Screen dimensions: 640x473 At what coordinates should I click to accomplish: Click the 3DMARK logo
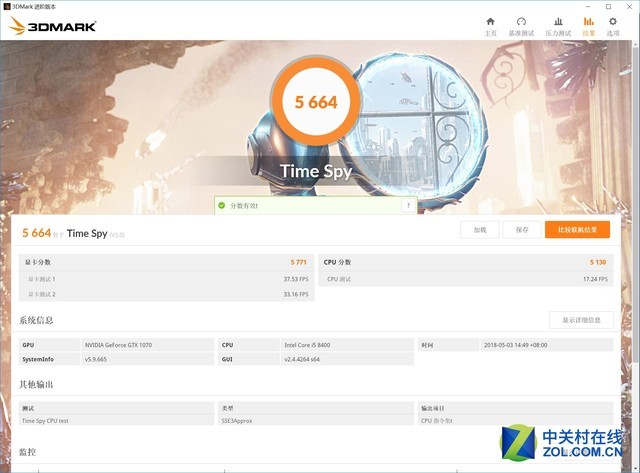click(53, 26)
